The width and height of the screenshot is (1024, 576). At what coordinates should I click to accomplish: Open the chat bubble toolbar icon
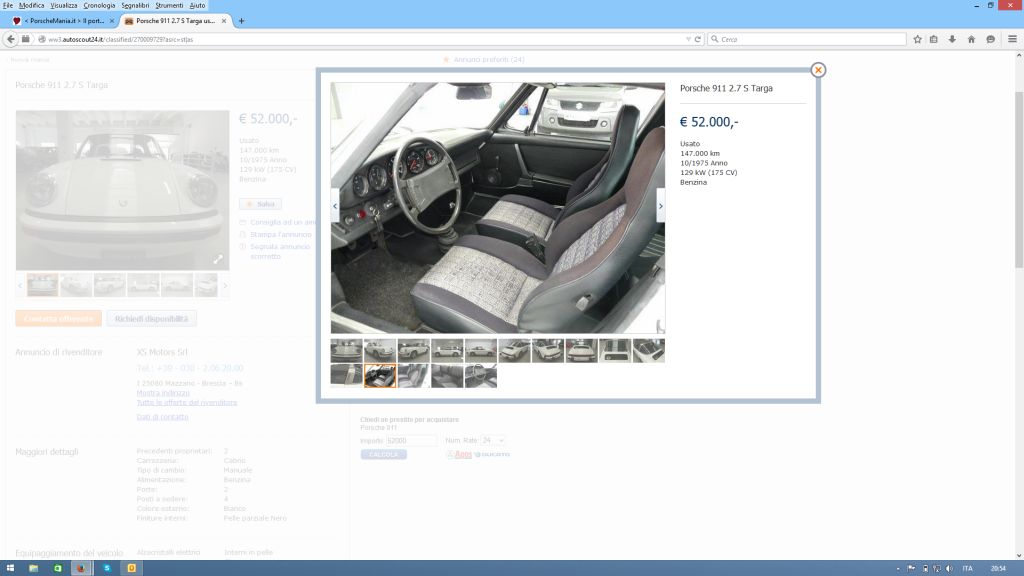991,39
